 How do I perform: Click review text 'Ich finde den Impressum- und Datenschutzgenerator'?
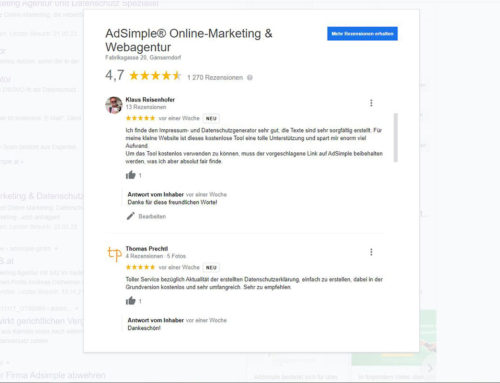pyautogui.click(x=254, y=146)
